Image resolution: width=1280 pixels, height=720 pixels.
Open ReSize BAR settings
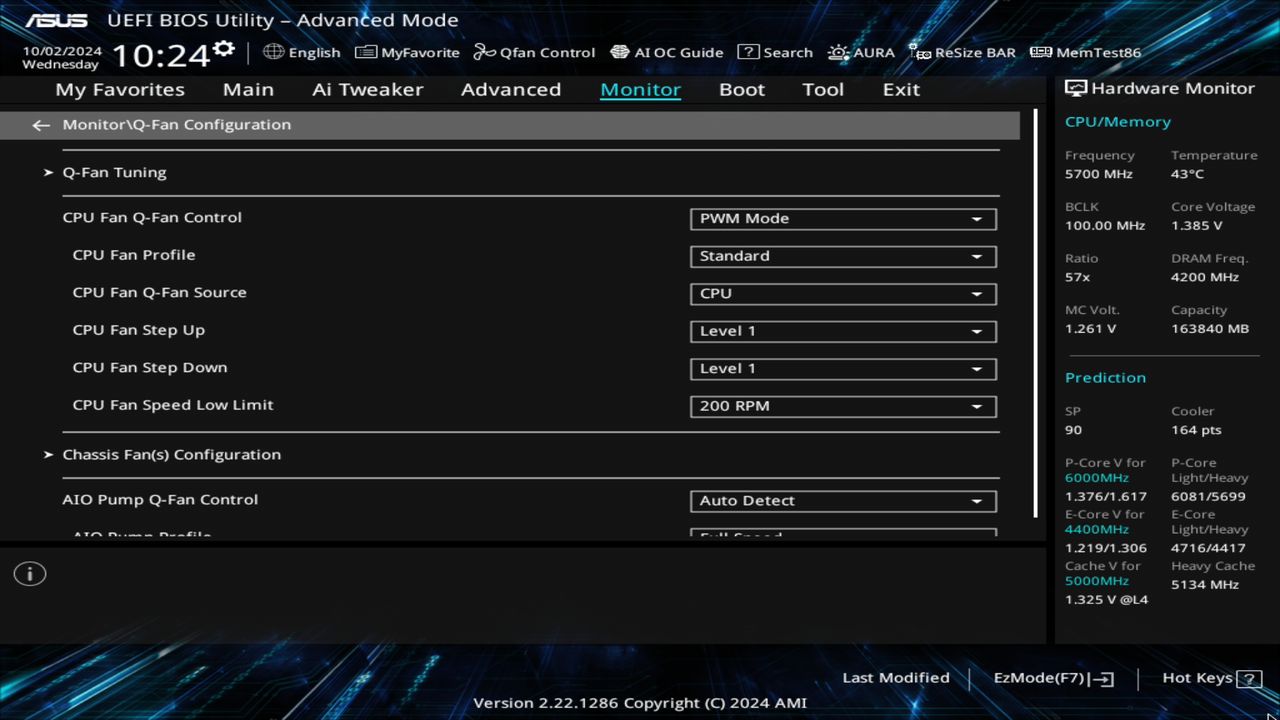[962, 52]
